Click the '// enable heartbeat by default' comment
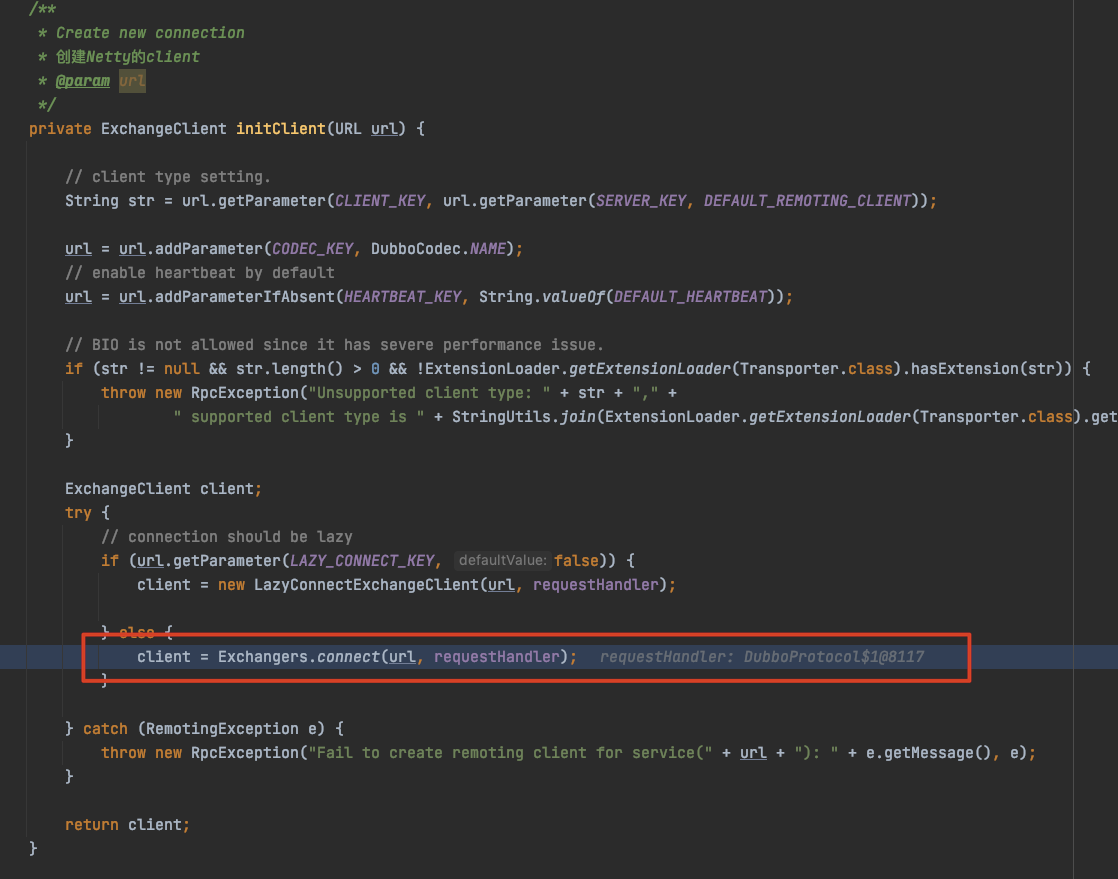This screenshot has width=1118, height=879. tap(200, 273)
